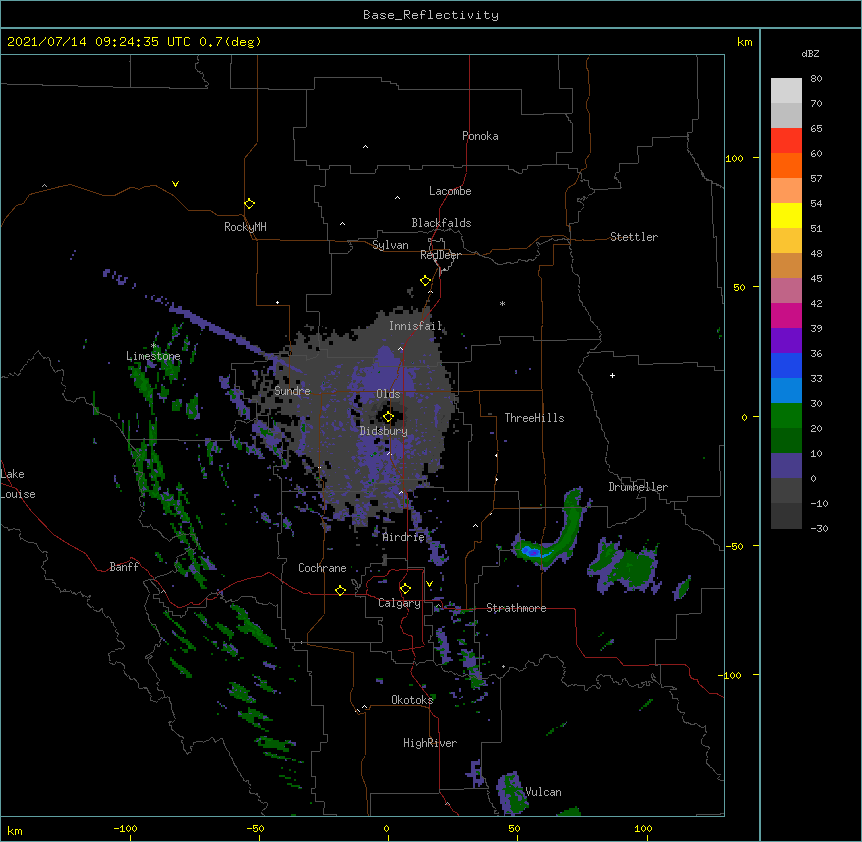Click the yellow diamond marker above Calgary

coord(405,589)
